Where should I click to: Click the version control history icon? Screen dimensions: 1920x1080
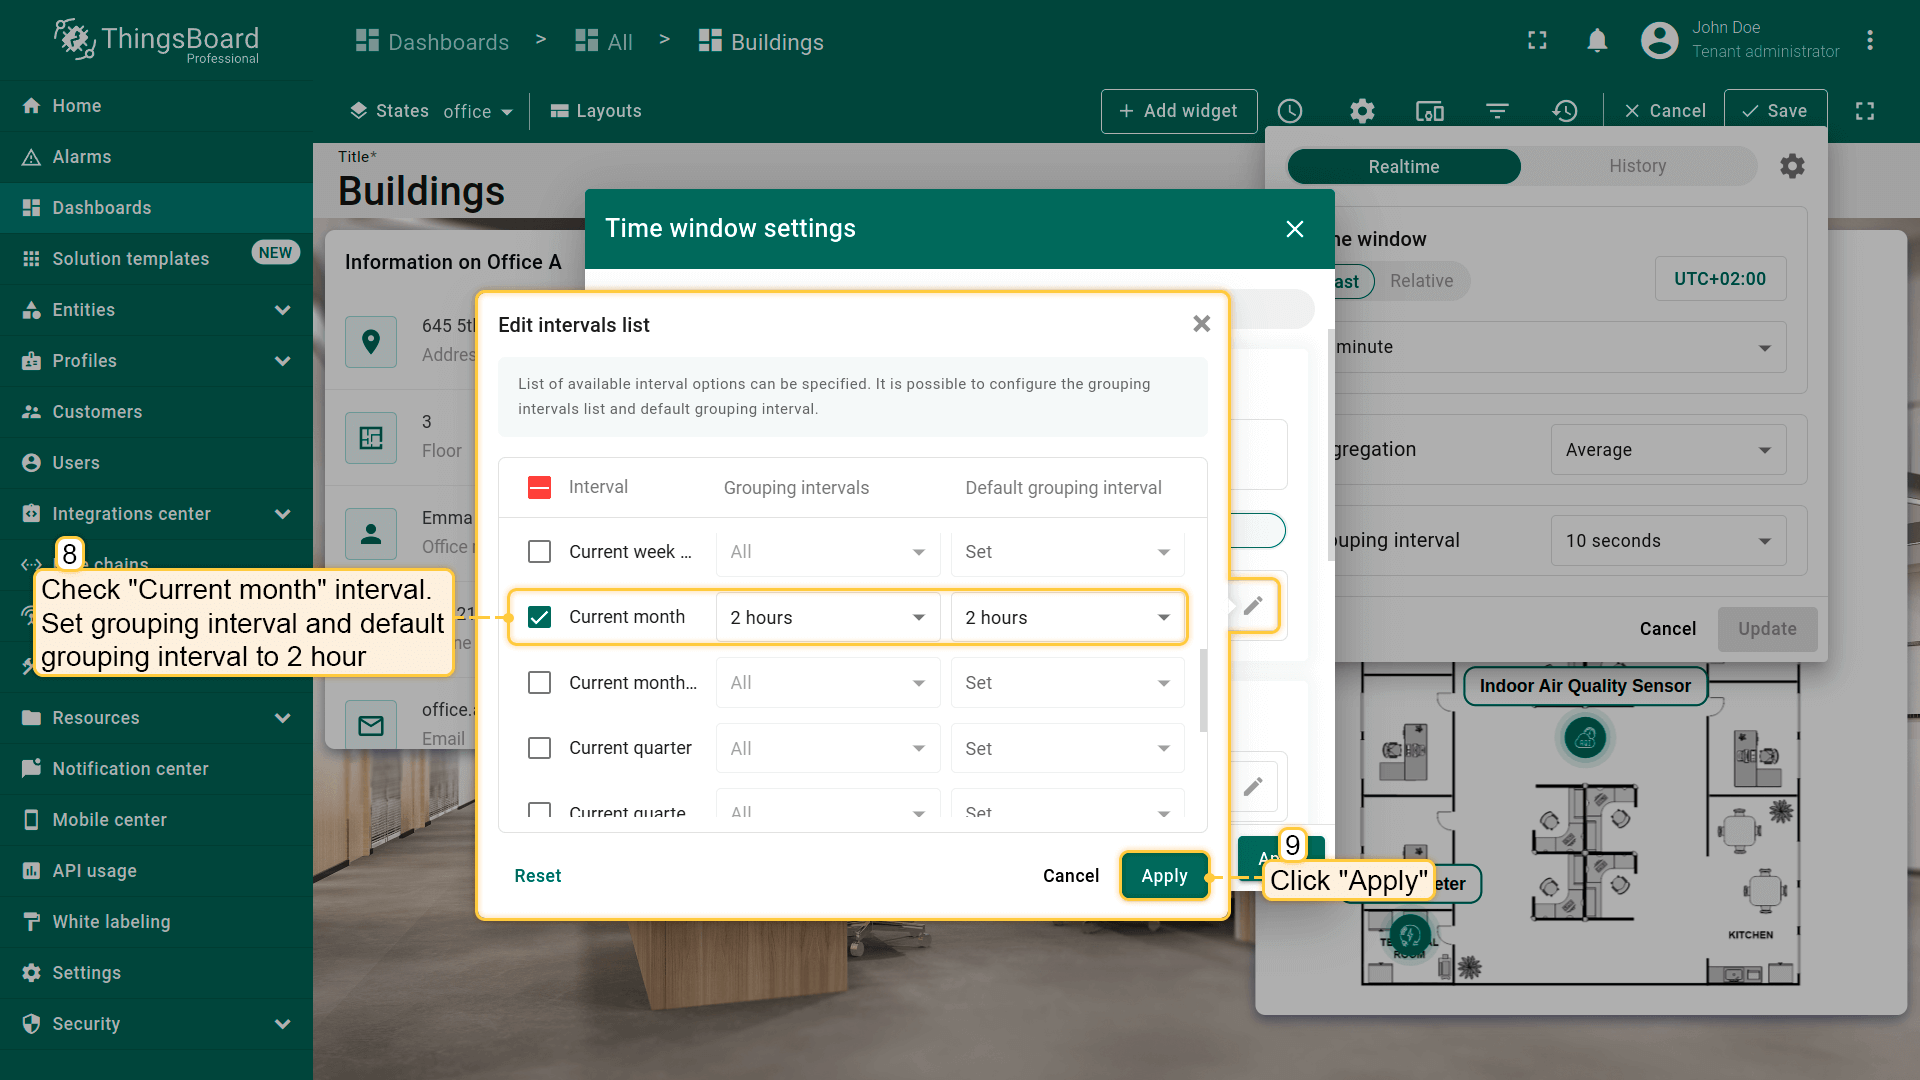[x=1565, y=111]
